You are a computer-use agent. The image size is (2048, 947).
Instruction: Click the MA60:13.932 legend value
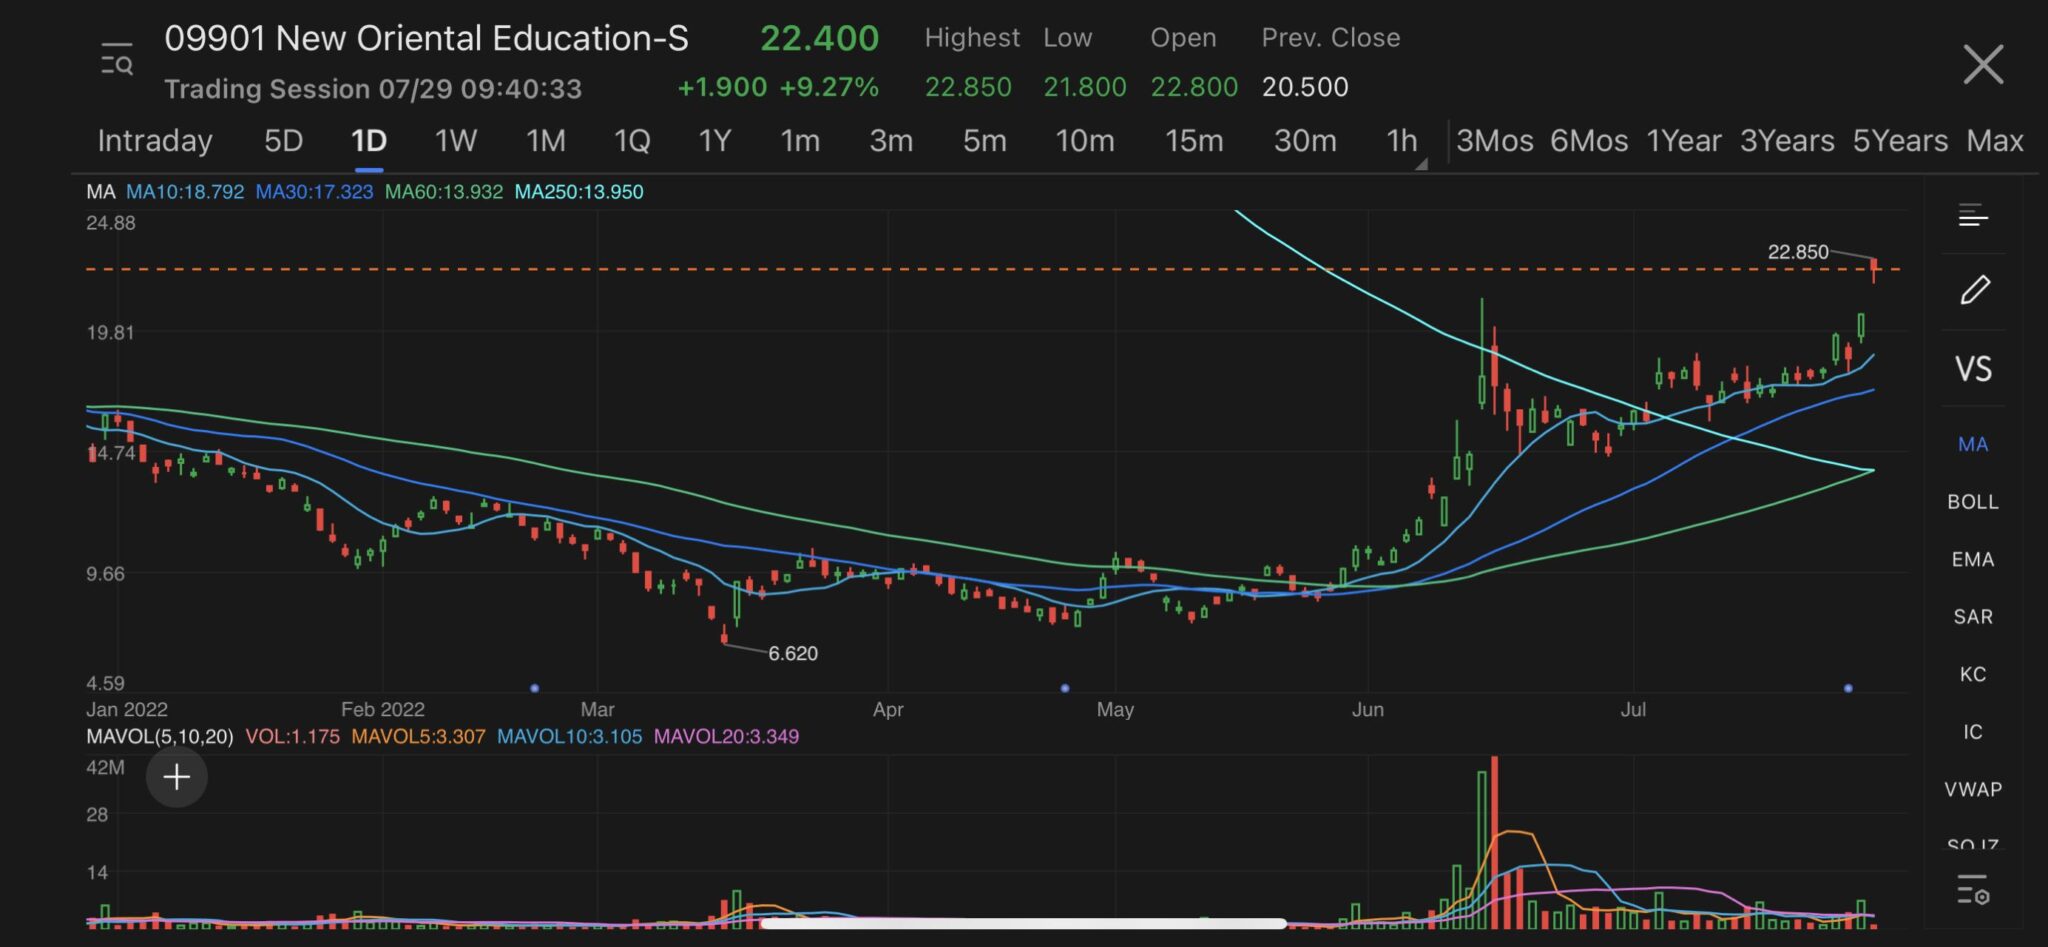tap(444, 192)
